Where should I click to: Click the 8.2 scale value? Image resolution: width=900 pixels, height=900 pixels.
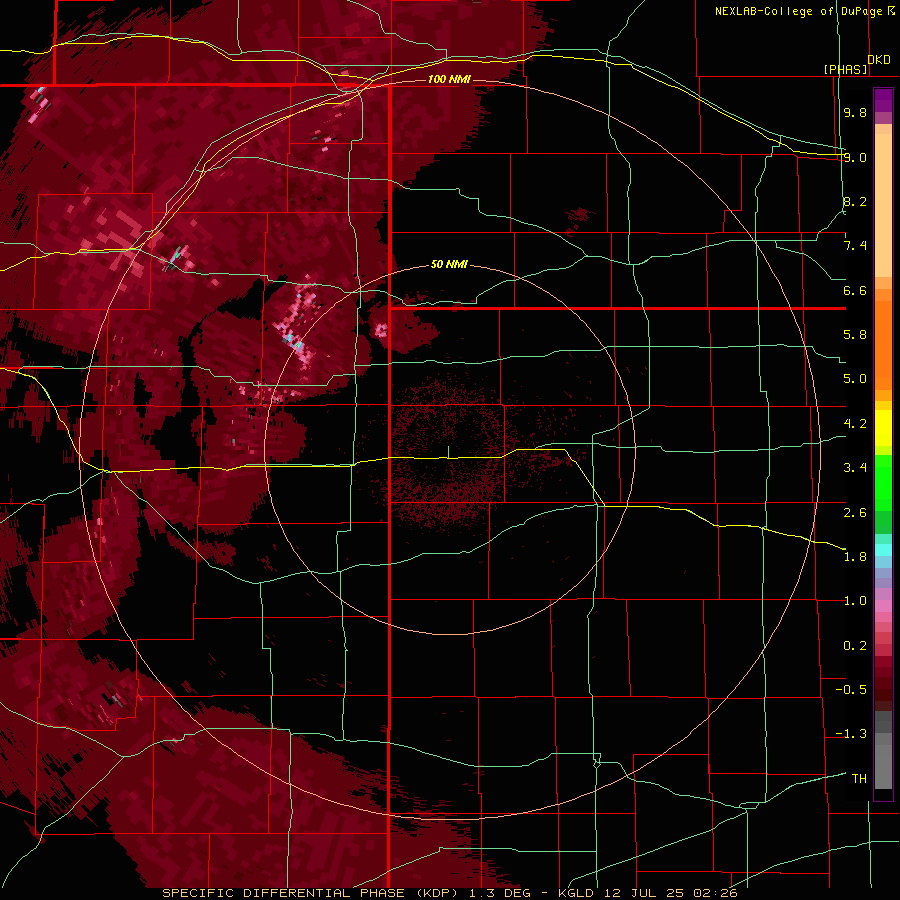click(855, 201)
